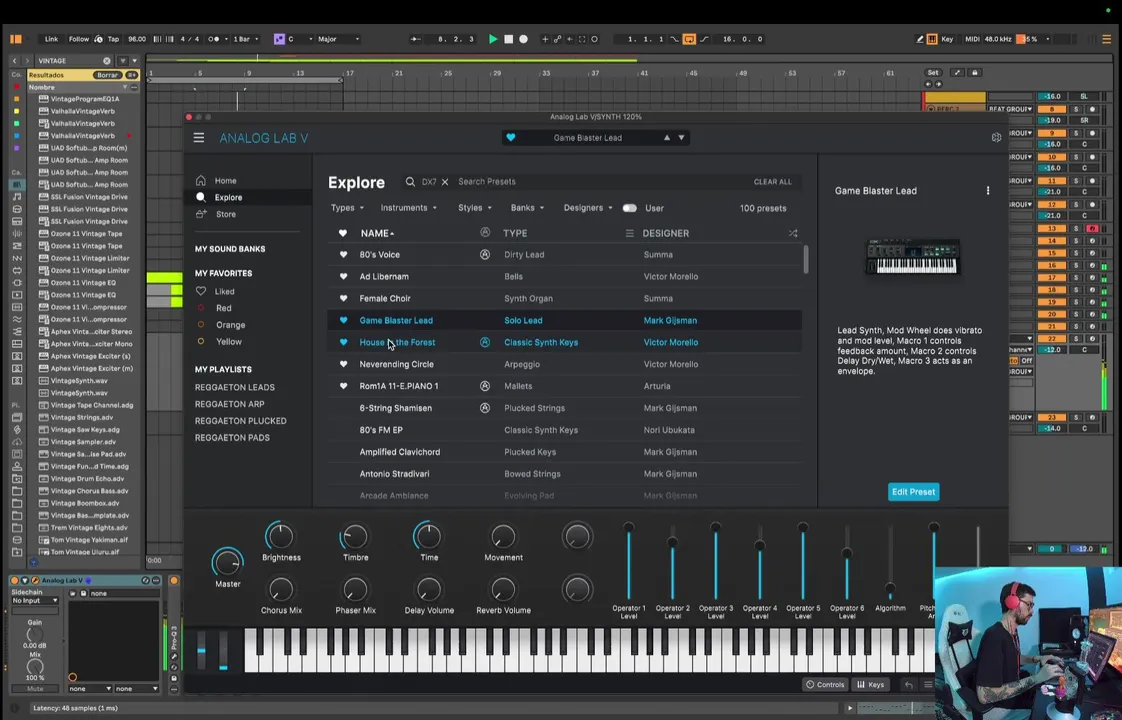Screen dimensions: 1122x720
Task: Click the draw mode pencil icon in Ableton
Action: click(919, 39)
